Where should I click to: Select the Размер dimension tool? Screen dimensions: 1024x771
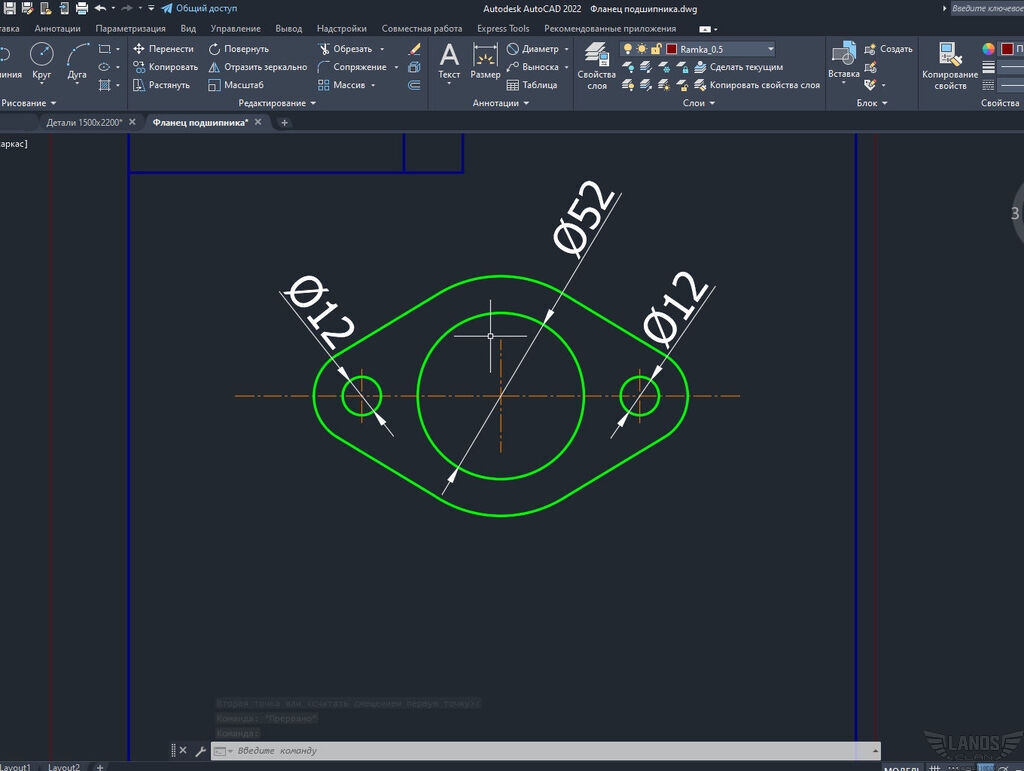tap(485, 61)
